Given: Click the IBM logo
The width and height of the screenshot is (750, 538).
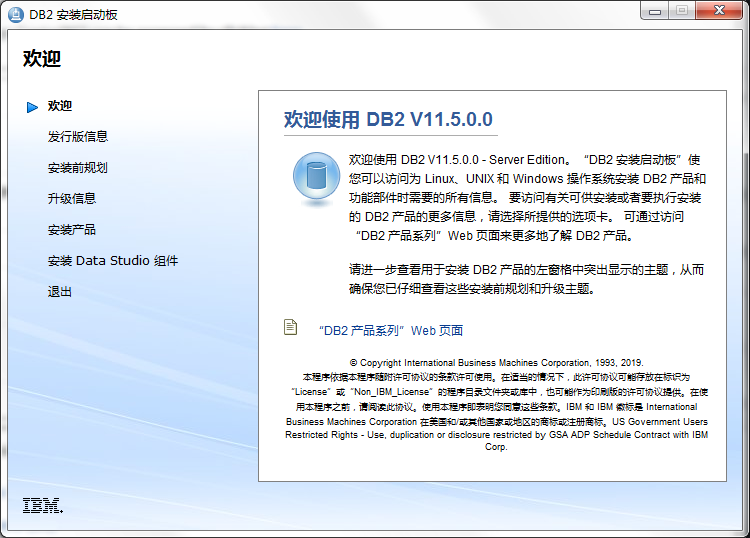Looking at the screenshot, I should pyautogui.click(x=43, y=505).
